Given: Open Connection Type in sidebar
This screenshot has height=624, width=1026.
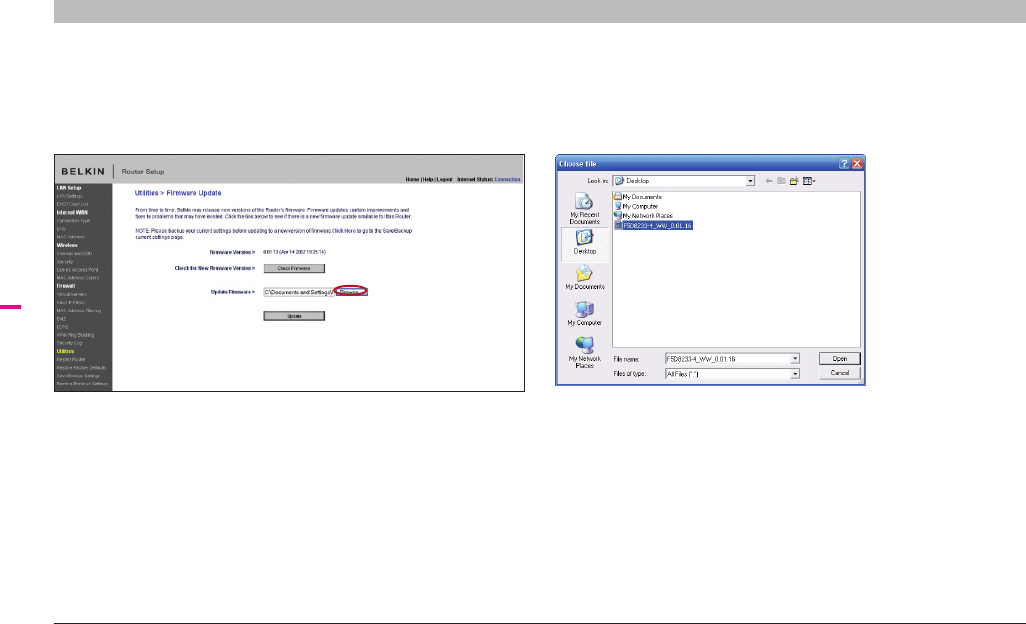Looking at the screenshot, I should [x=73, y=221].
